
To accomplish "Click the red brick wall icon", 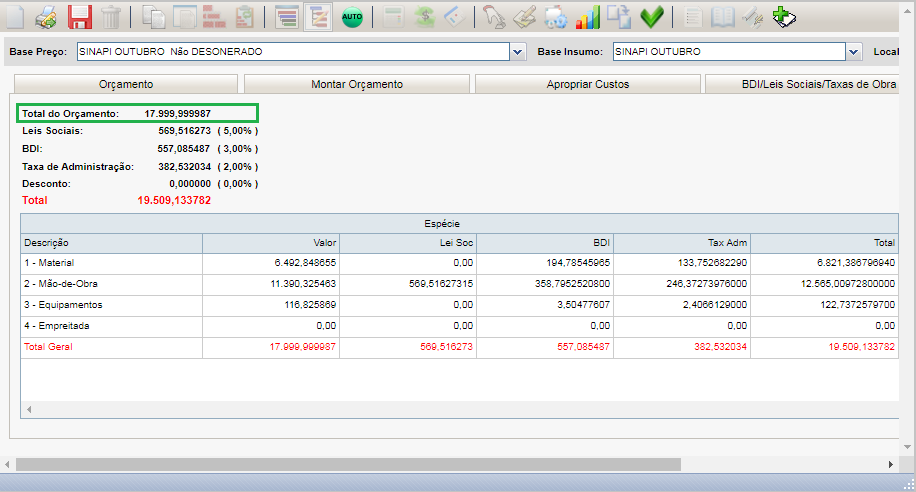I will [x=214, y=17].
